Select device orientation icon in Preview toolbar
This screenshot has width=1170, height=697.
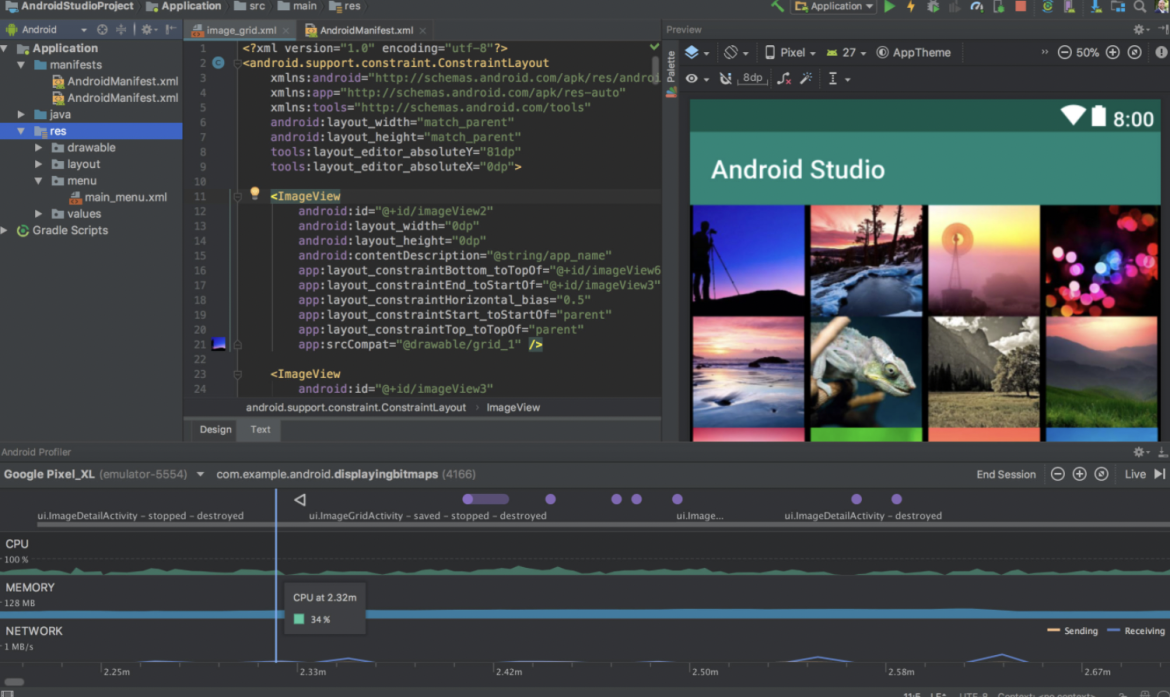(730, 51)
